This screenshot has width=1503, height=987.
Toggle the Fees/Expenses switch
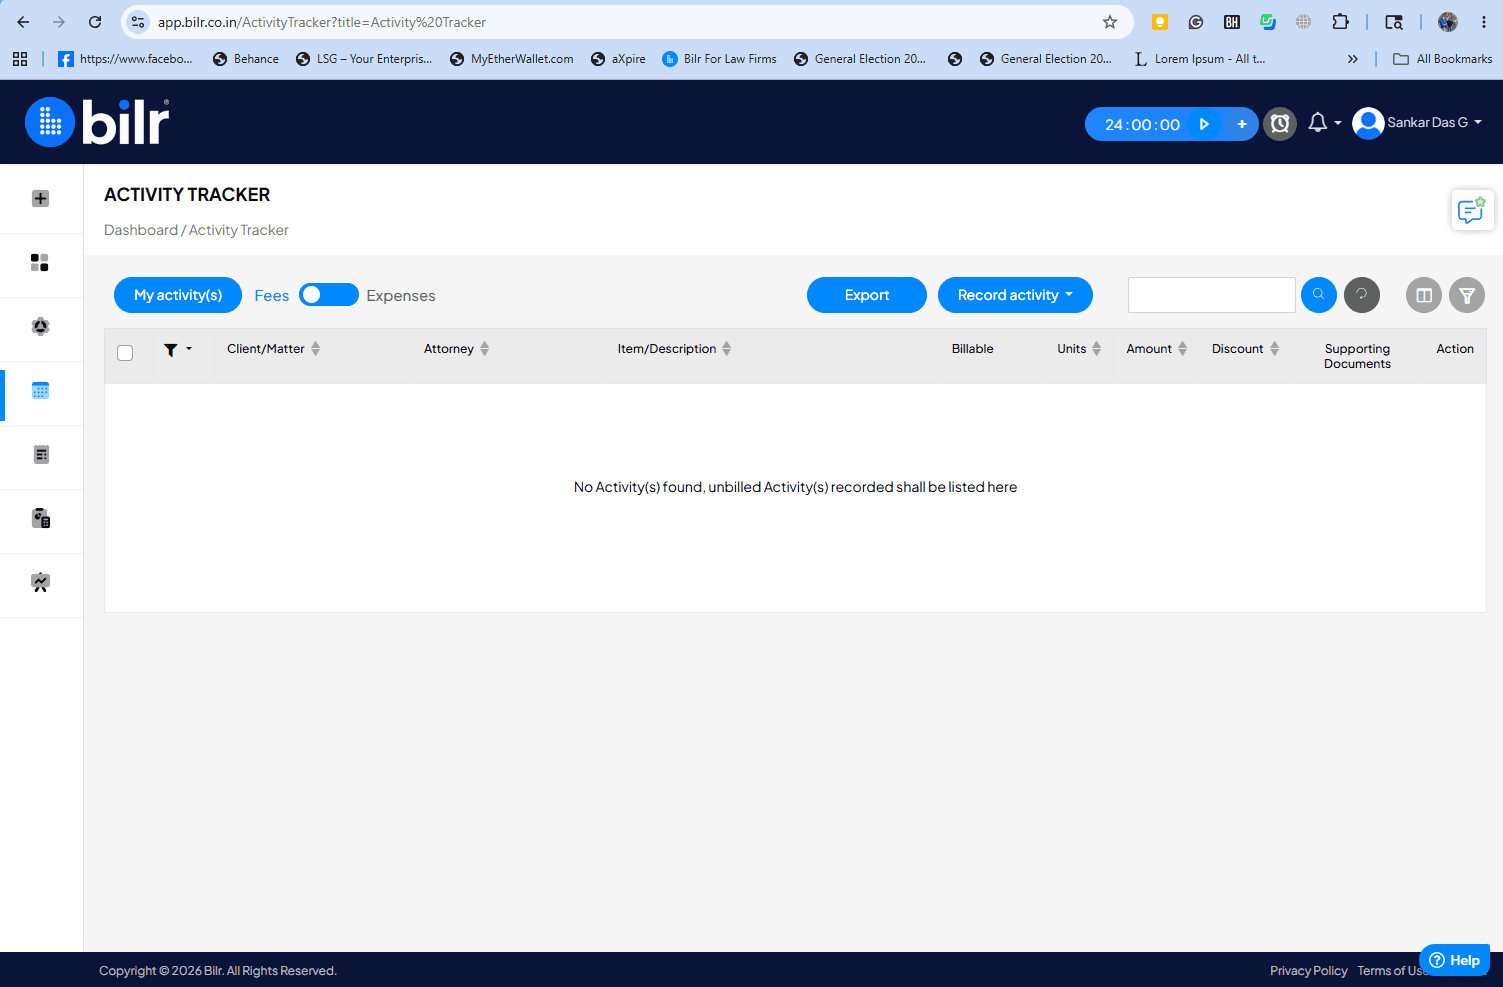pyautogui.click(x=328, y=295)
